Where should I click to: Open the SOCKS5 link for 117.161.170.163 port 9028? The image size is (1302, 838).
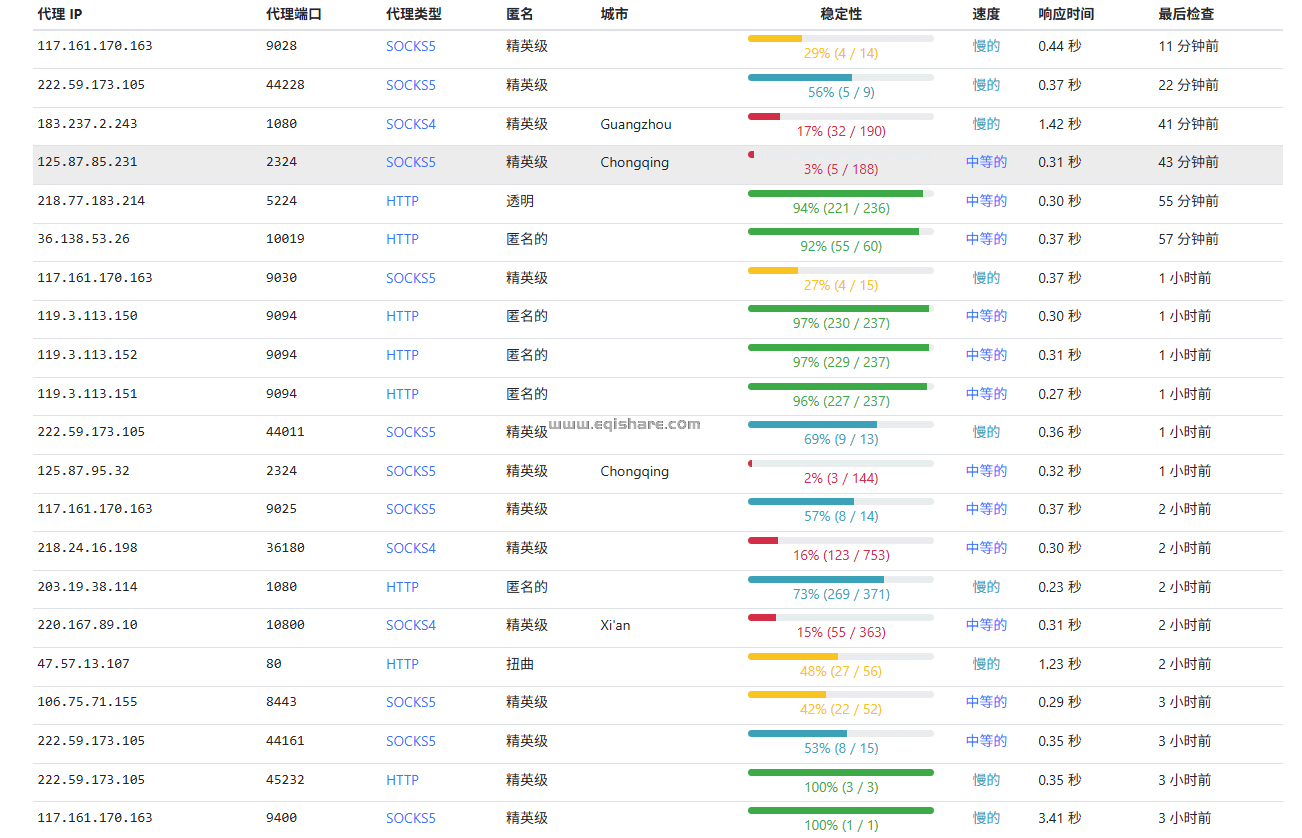(411, 46)
